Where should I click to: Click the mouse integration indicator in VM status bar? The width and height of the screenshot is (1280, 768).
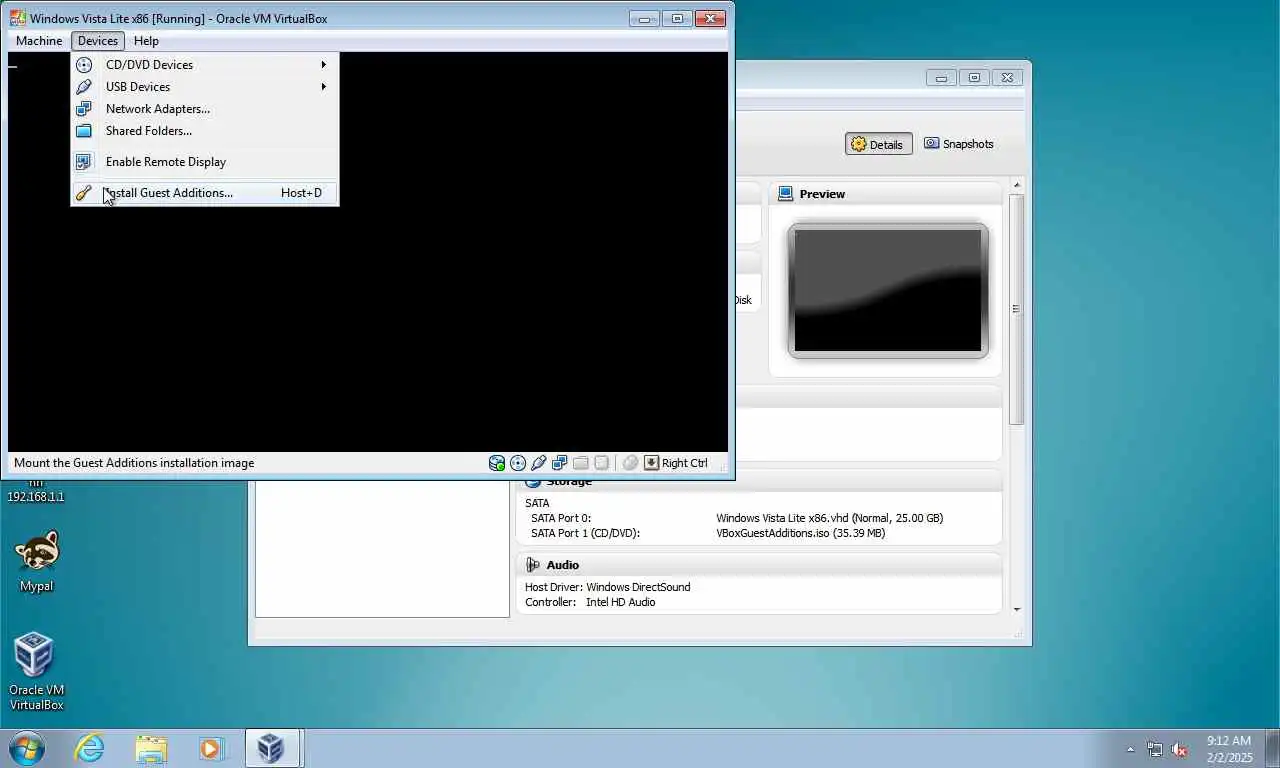click(x=630, y=463)
